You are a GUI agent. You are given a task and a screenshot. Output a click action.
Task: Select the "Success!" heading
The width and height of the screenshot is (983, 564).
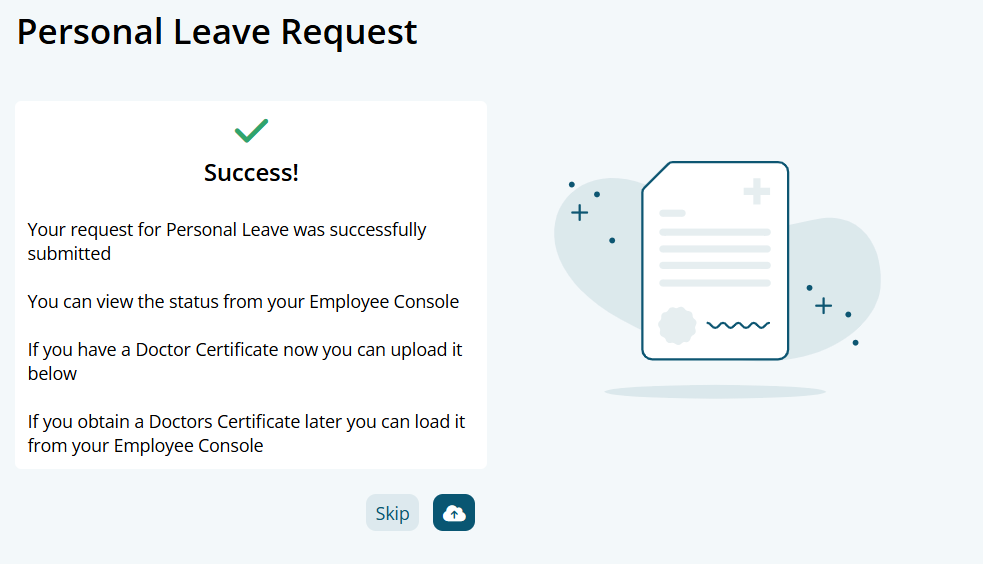251,173
